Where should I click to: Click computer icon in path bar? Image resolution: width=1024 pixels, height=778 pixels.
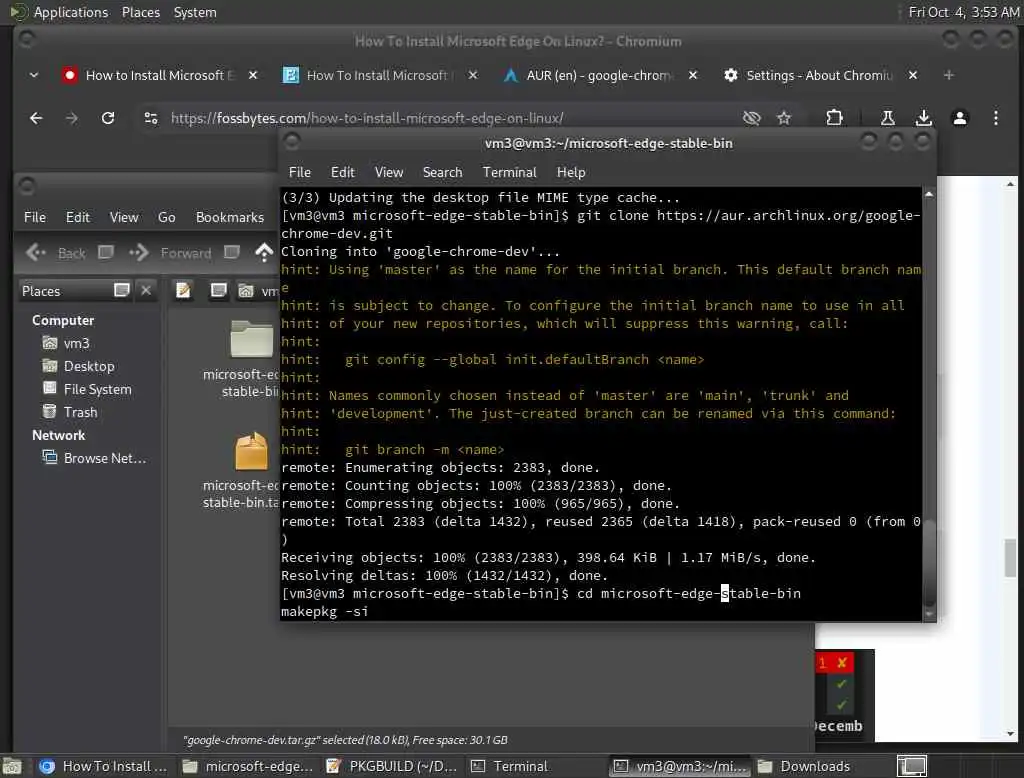[218, 291]
